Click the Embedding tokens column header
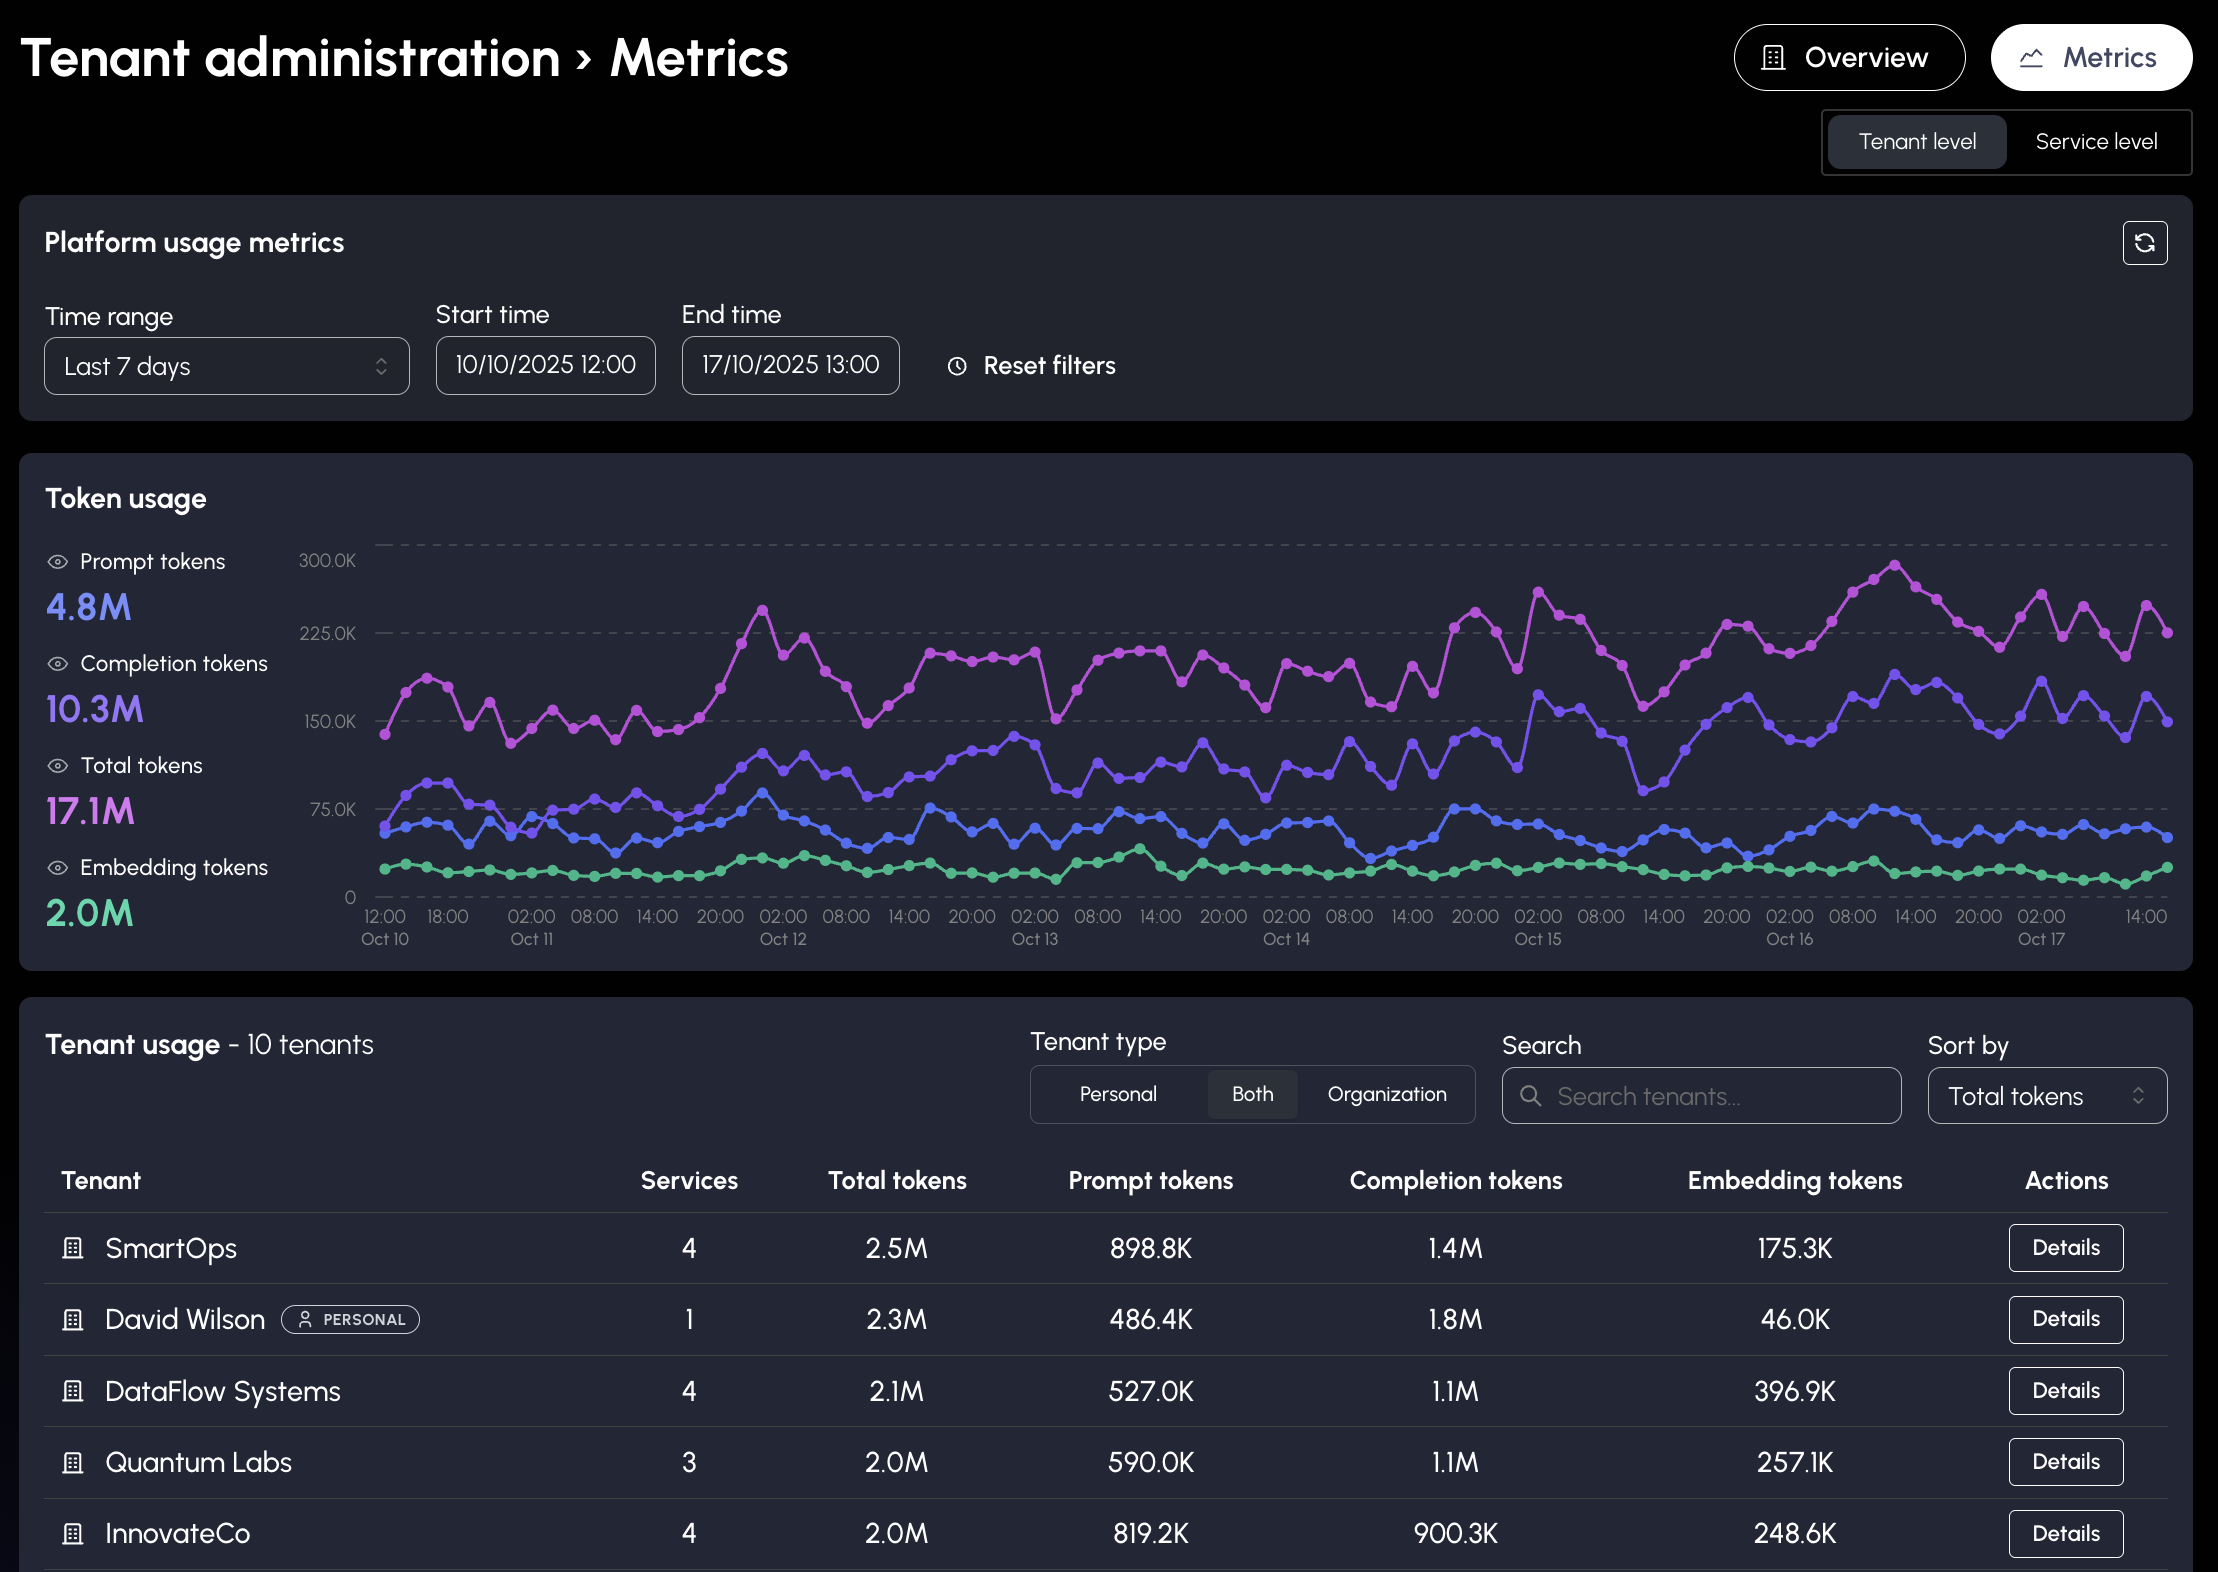2218x1572 pixels. coord(1795,1181)
